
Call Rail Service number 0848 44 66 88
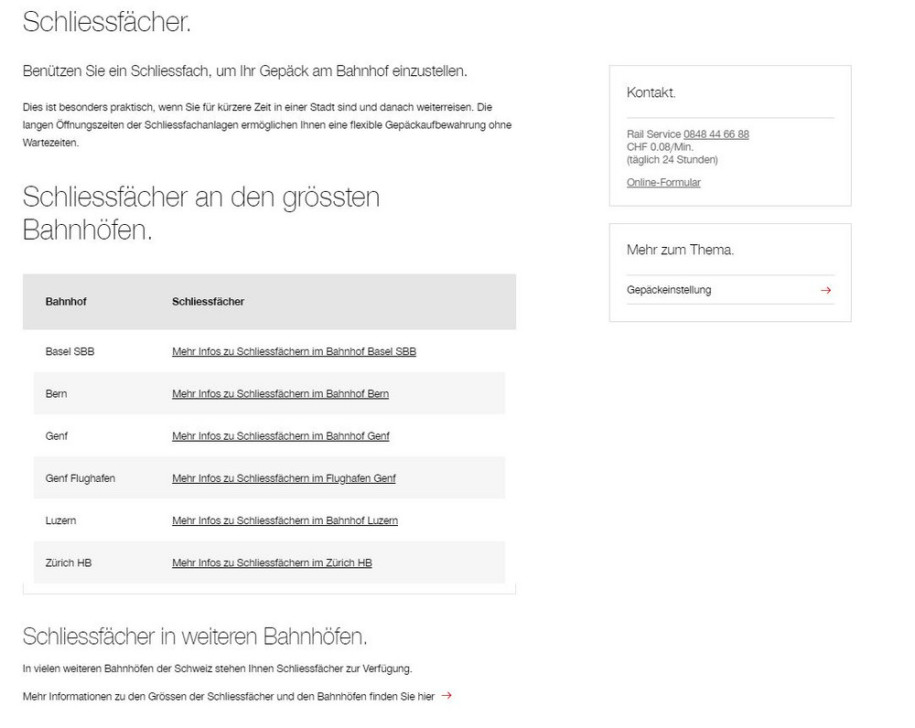(x=716, y=134)
